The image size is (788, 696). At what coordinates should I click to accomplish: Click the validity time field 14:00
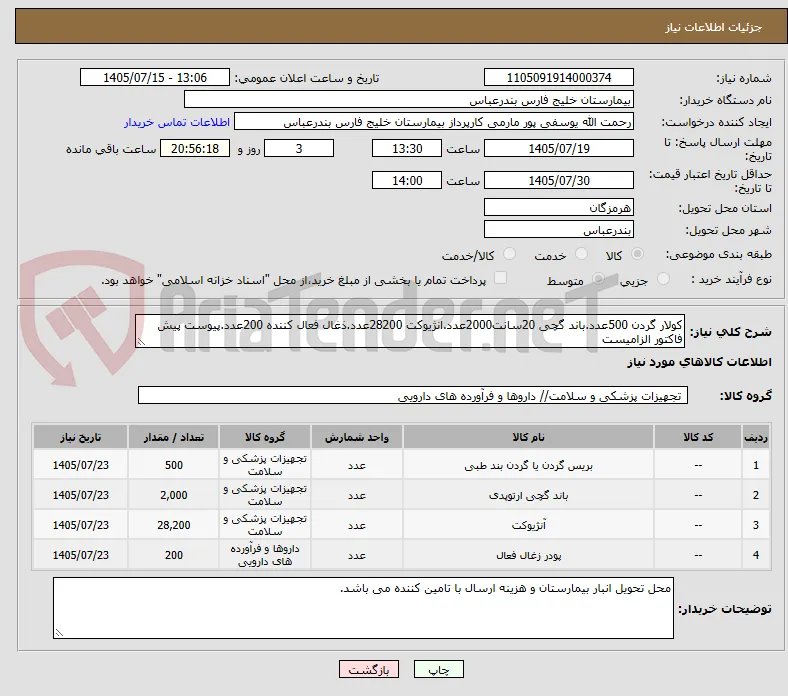coord(407,180)
